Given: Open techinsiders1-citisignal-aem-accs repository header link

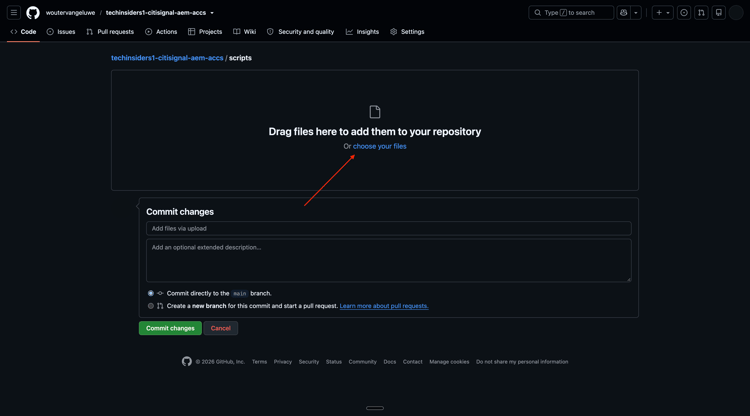Looking at the screenshot, I should pos(155,13).
